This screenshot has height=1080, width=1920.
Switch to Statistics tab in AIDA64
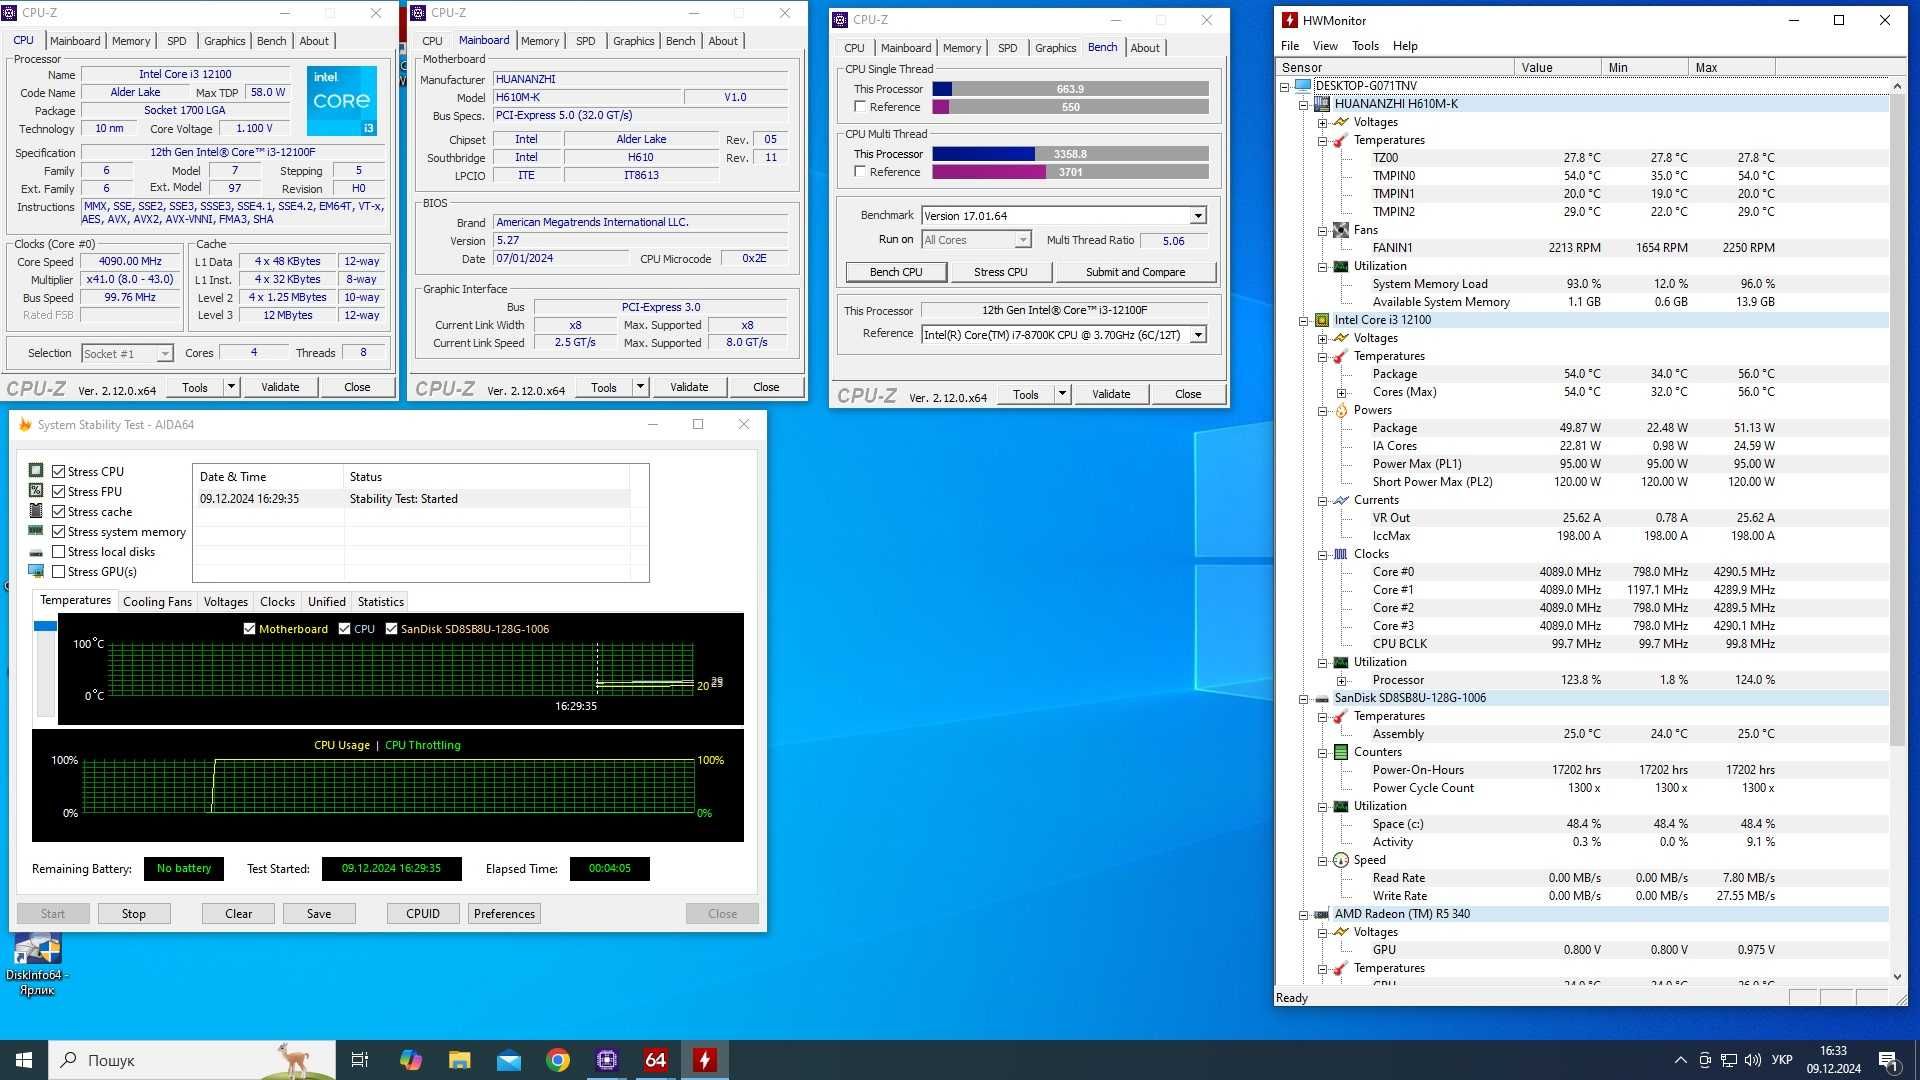[x=380, y=602]
